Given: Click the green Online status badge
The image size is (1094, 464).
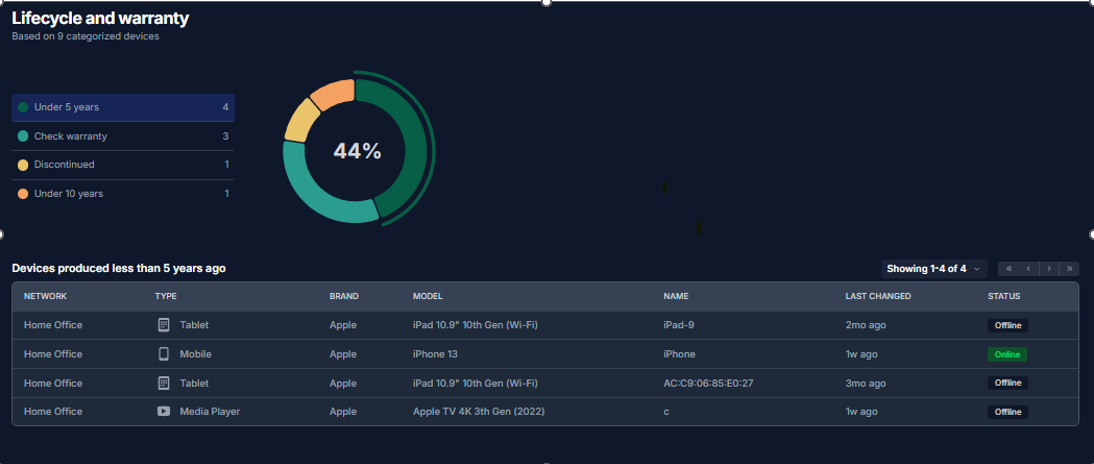Looking at the screenshot, I should click(x=1007, y=354).
